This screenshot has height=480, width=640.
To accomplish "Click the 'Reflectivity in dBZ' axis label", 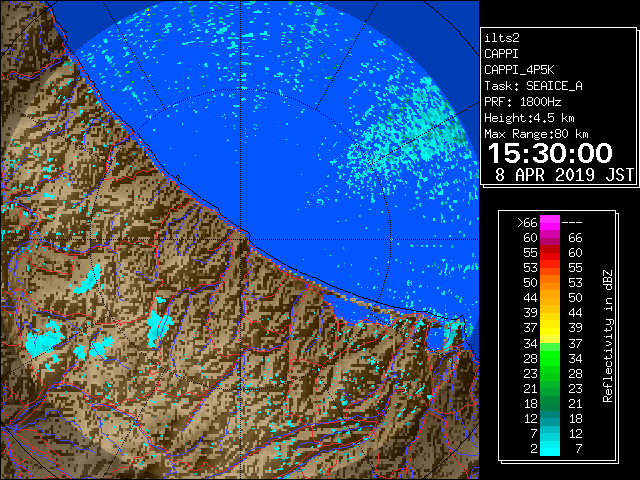I will [x=608, y=336].
